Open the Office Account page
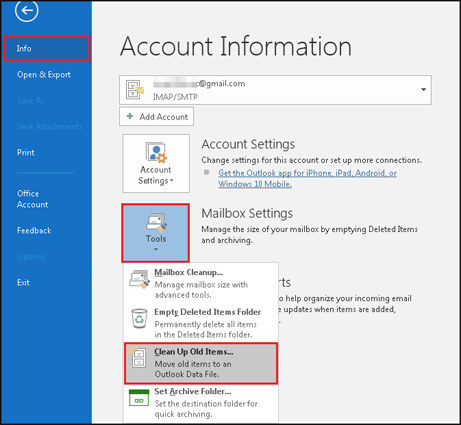The image size is (461, 425). coord(33,199)
